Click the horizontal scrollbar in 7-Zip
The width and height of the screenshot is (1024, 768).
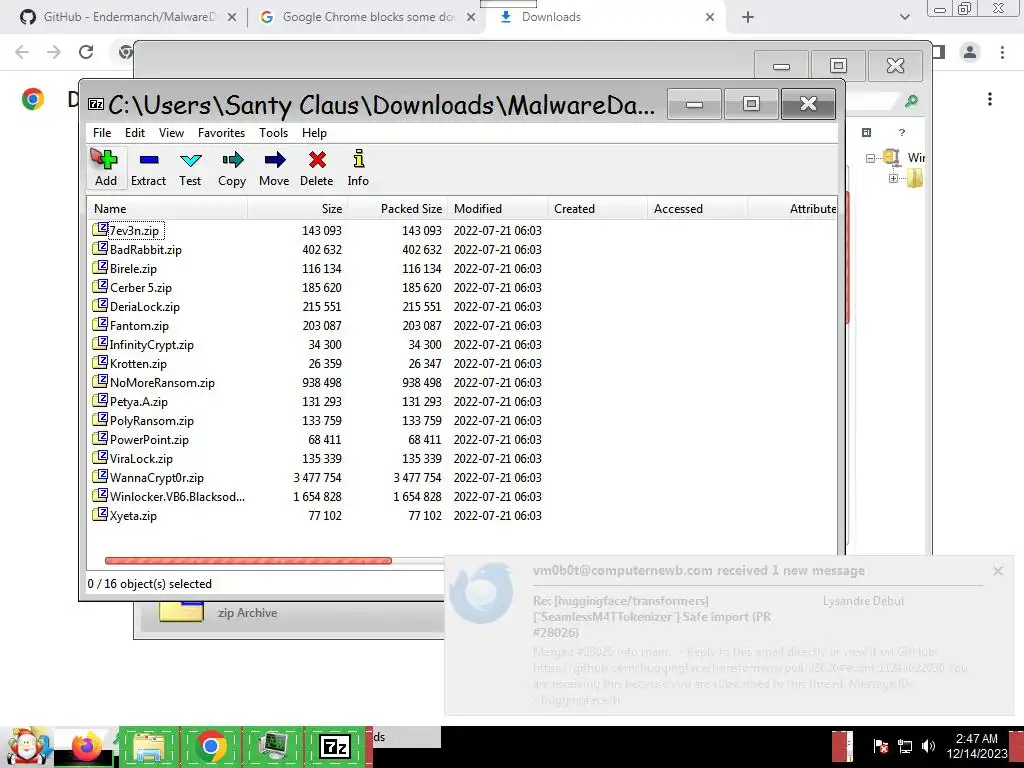[x=248, y=560]
